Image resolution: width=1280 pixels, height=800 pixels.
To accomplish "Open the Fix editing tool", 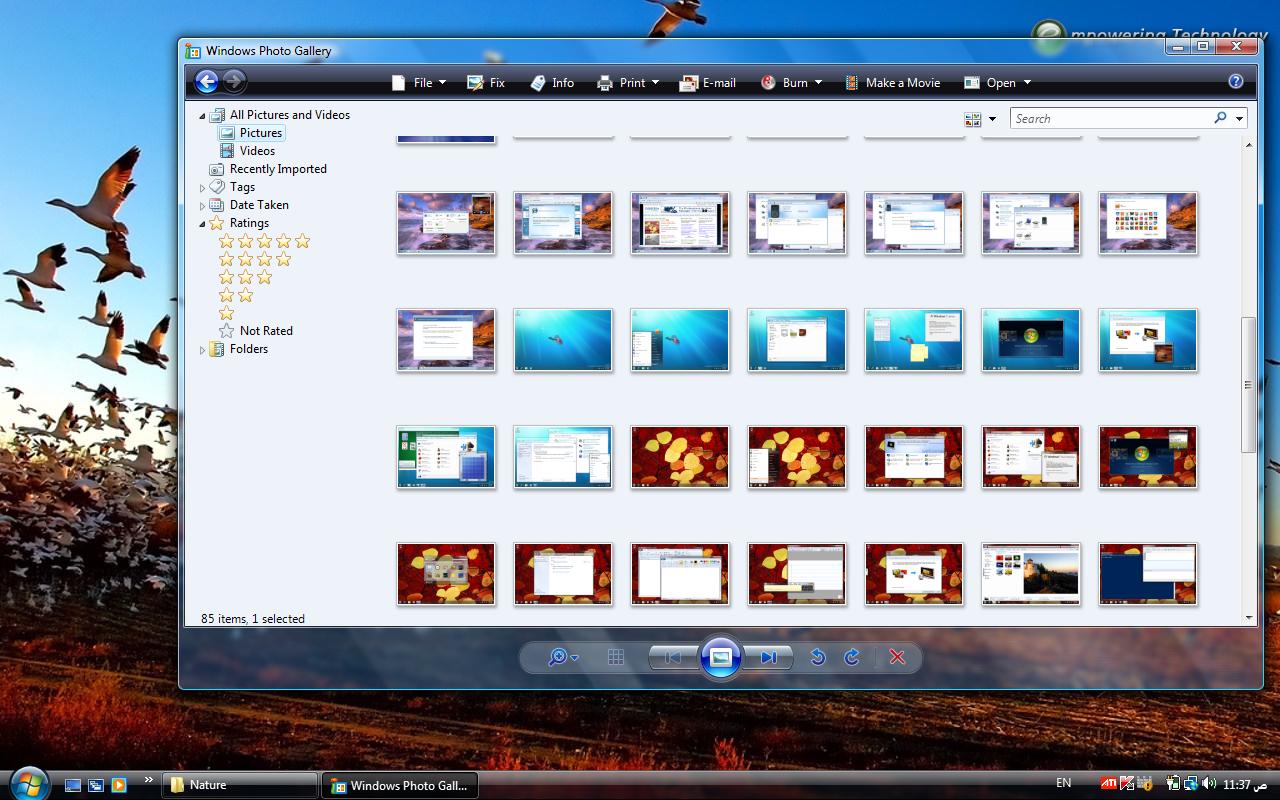I will pyautogui.click(x=486, y=83).
